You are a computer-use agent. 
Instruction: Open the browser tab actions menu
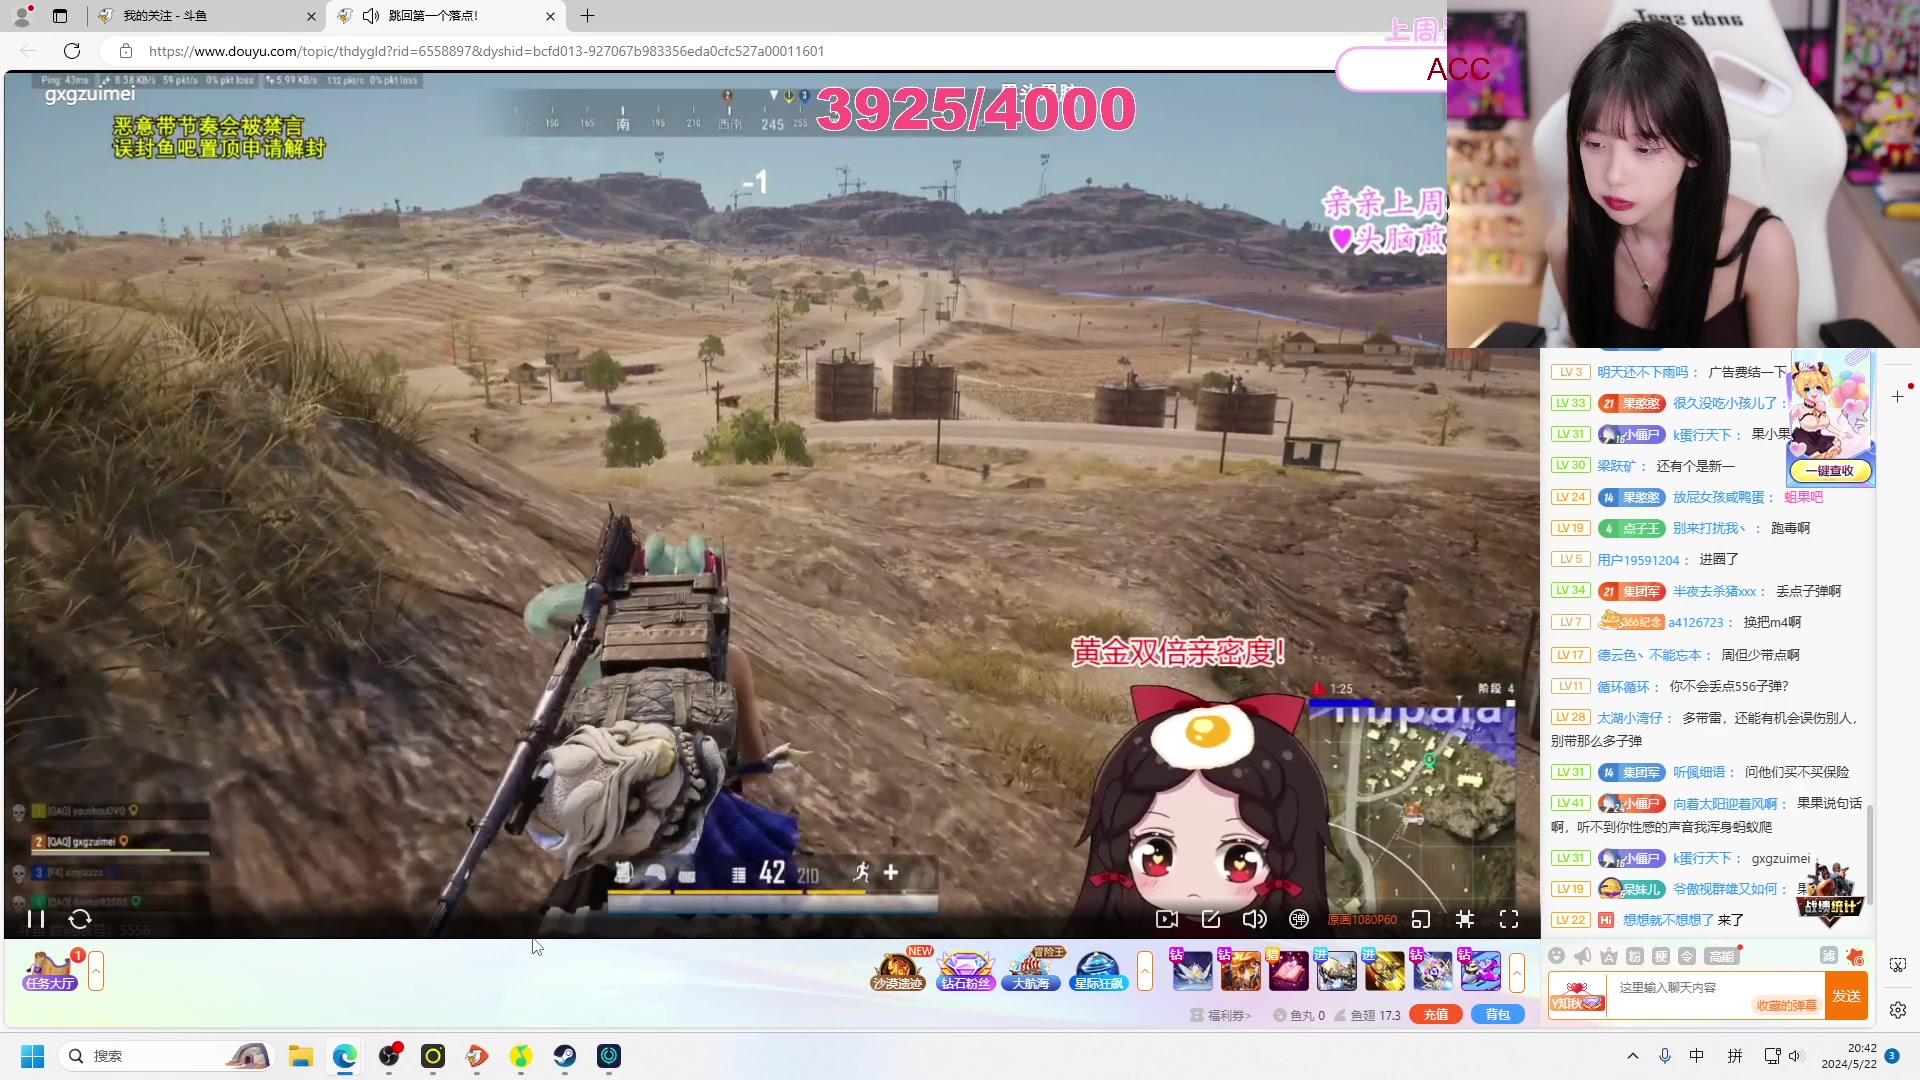(60, 16)
